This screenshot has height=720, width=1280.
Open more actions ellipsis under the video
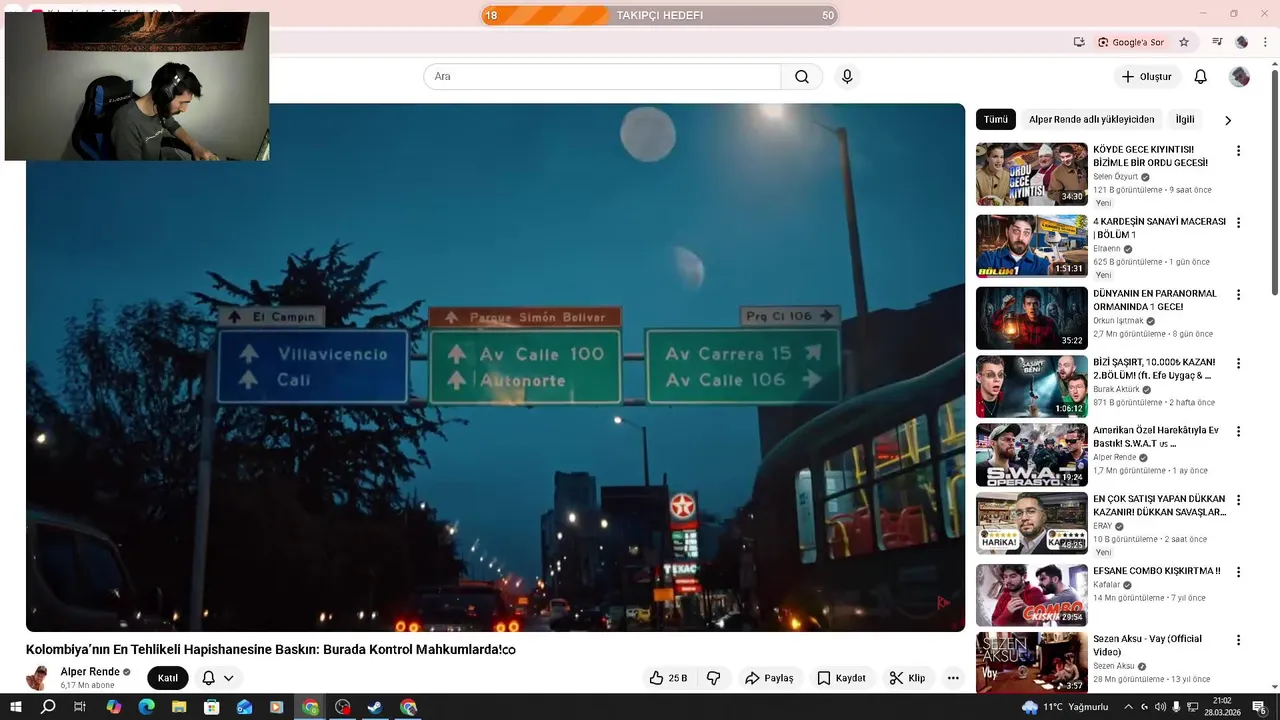[953, 678]
